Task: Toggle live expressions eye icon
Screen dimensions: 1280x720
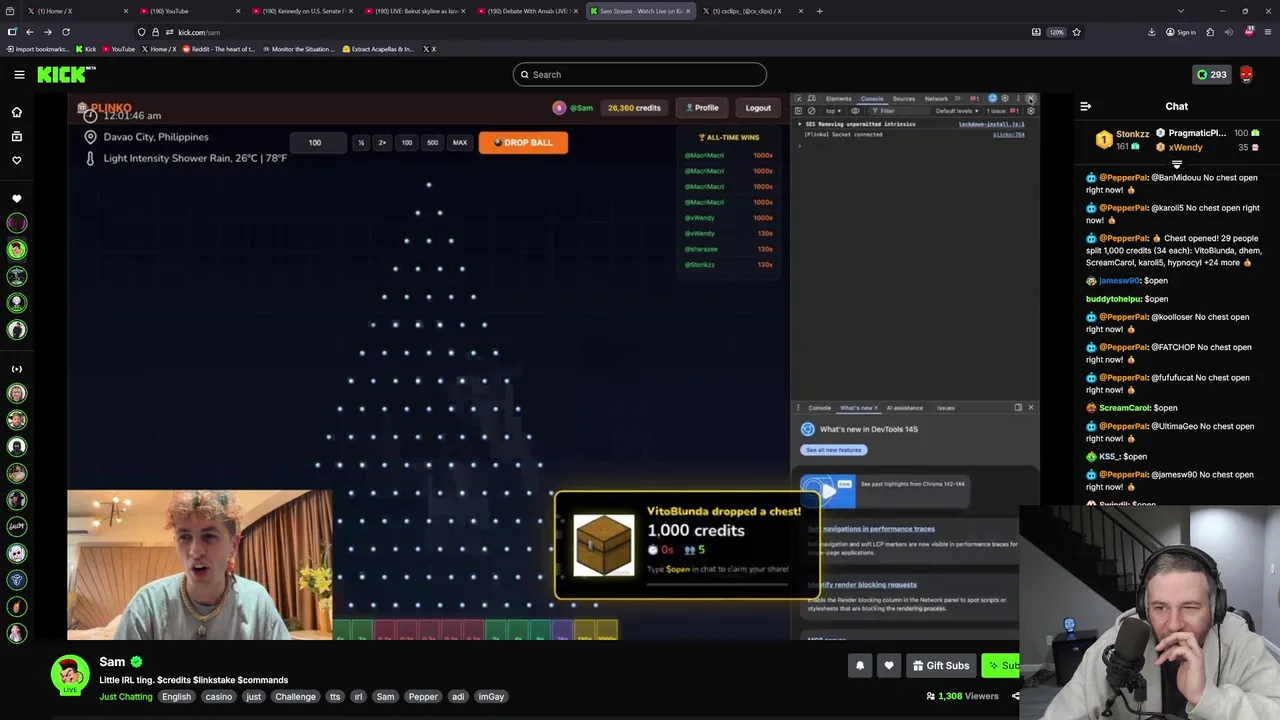Action: tap(855, 111)
